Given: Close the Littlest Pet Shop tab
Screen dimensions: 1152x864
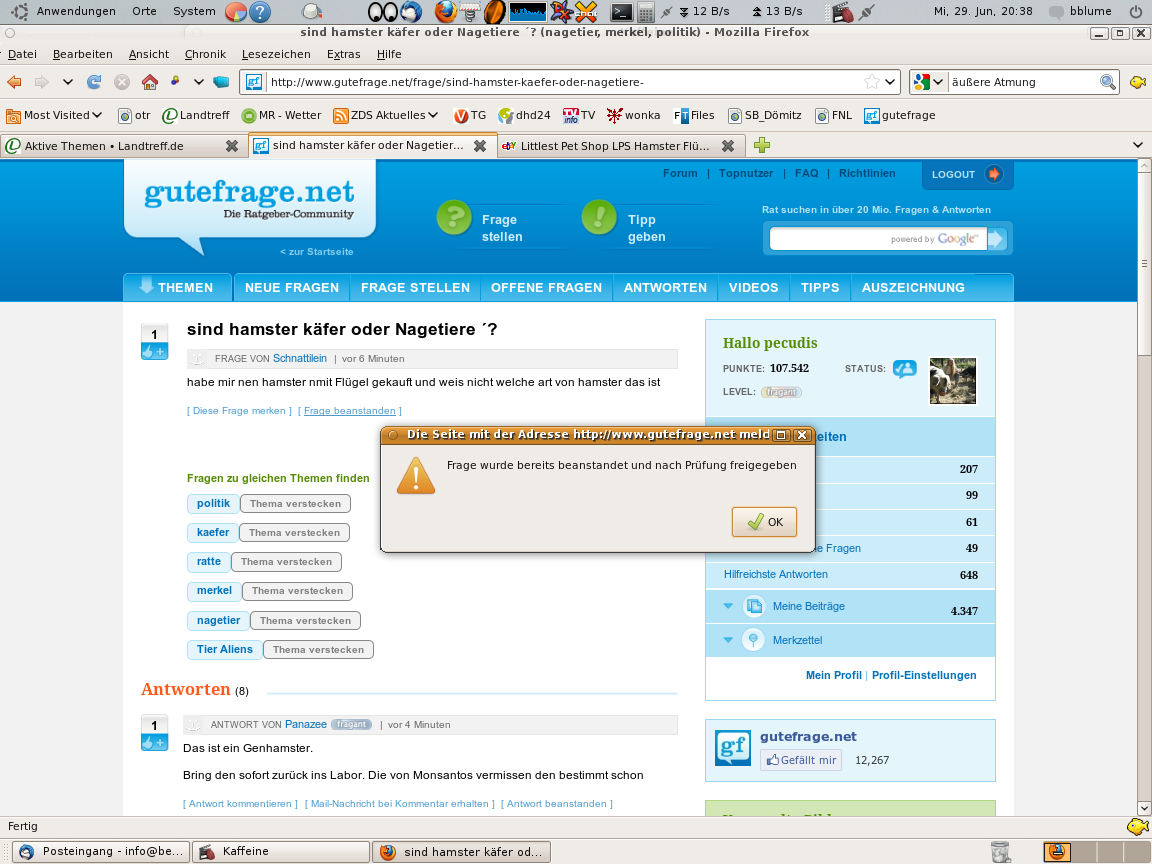Looking at the screenshot, I should pyautogui.click(x=727, y=146).
